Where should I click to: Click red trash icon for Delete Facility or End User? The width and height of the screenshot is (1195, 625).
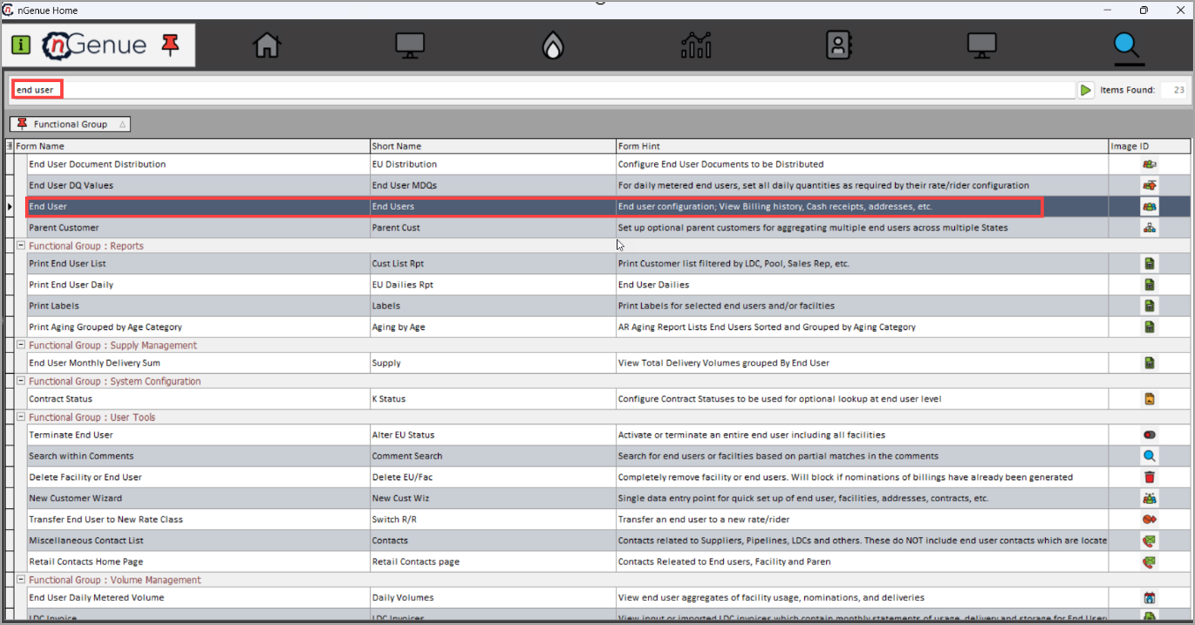click(x=1149, y=477)
